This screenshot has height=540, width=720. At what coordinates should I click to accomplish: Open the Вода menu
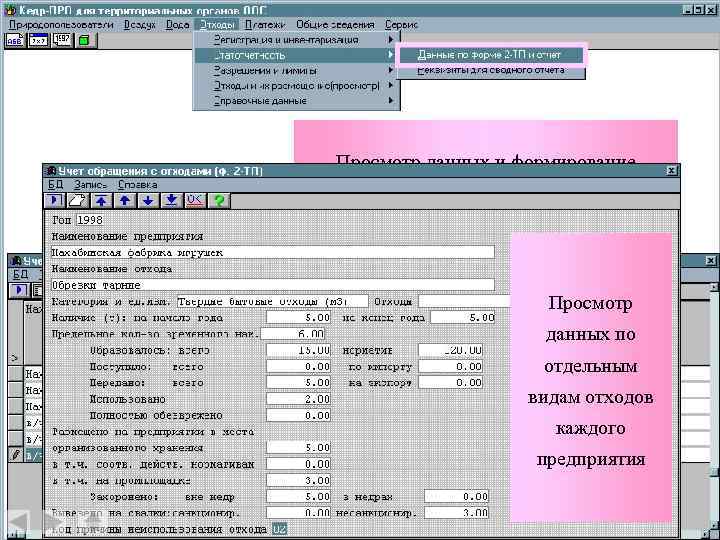pos(177,25)
